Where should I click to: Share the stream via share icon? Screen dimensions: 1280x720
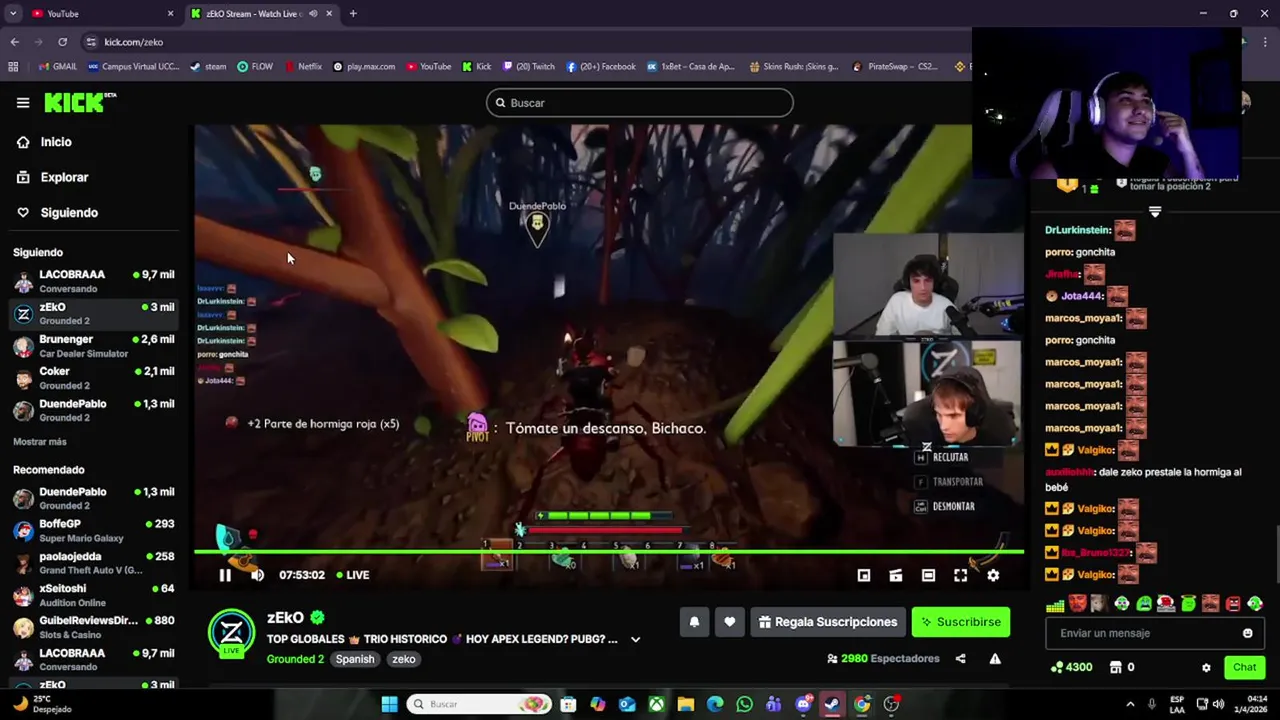click(961, 659)
